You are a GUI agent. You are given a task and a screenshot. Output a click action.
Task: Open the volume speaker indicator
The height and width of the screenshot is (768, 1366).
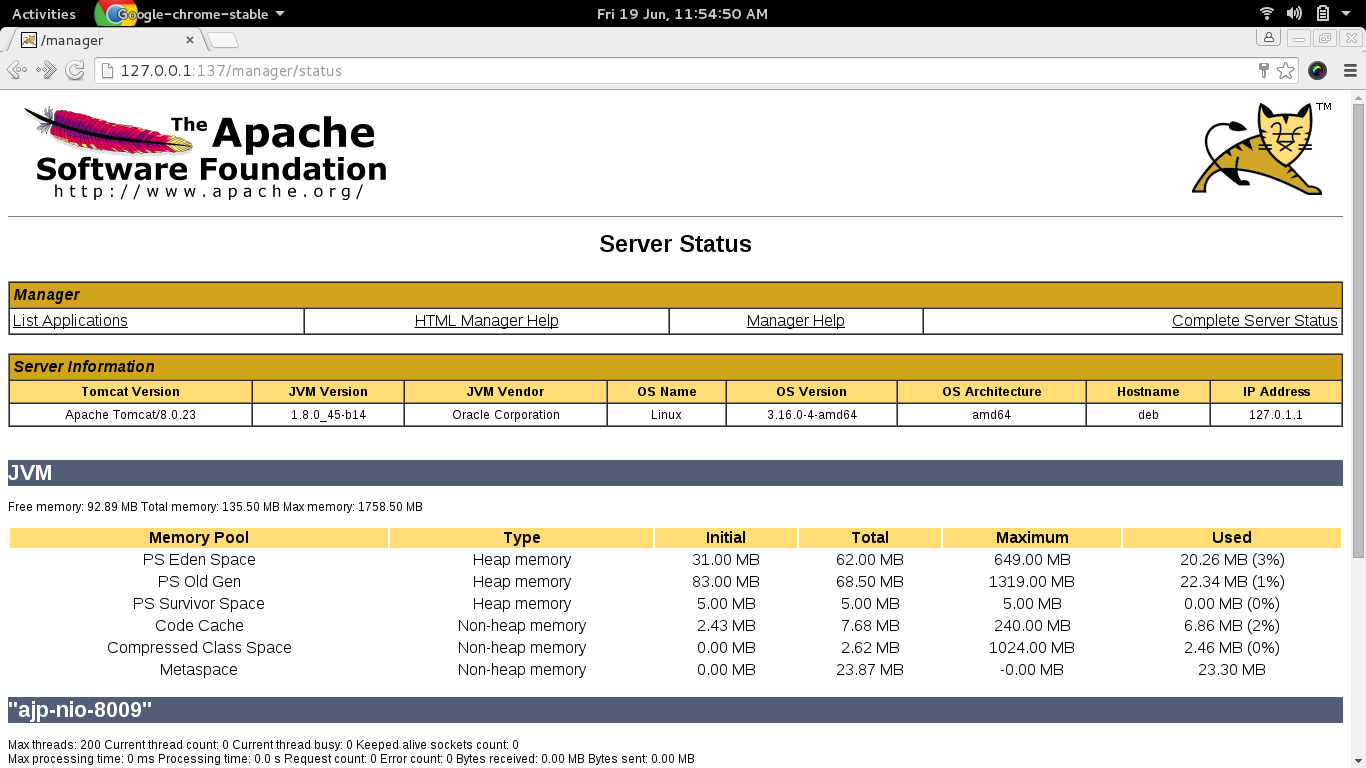point(1294,13)
